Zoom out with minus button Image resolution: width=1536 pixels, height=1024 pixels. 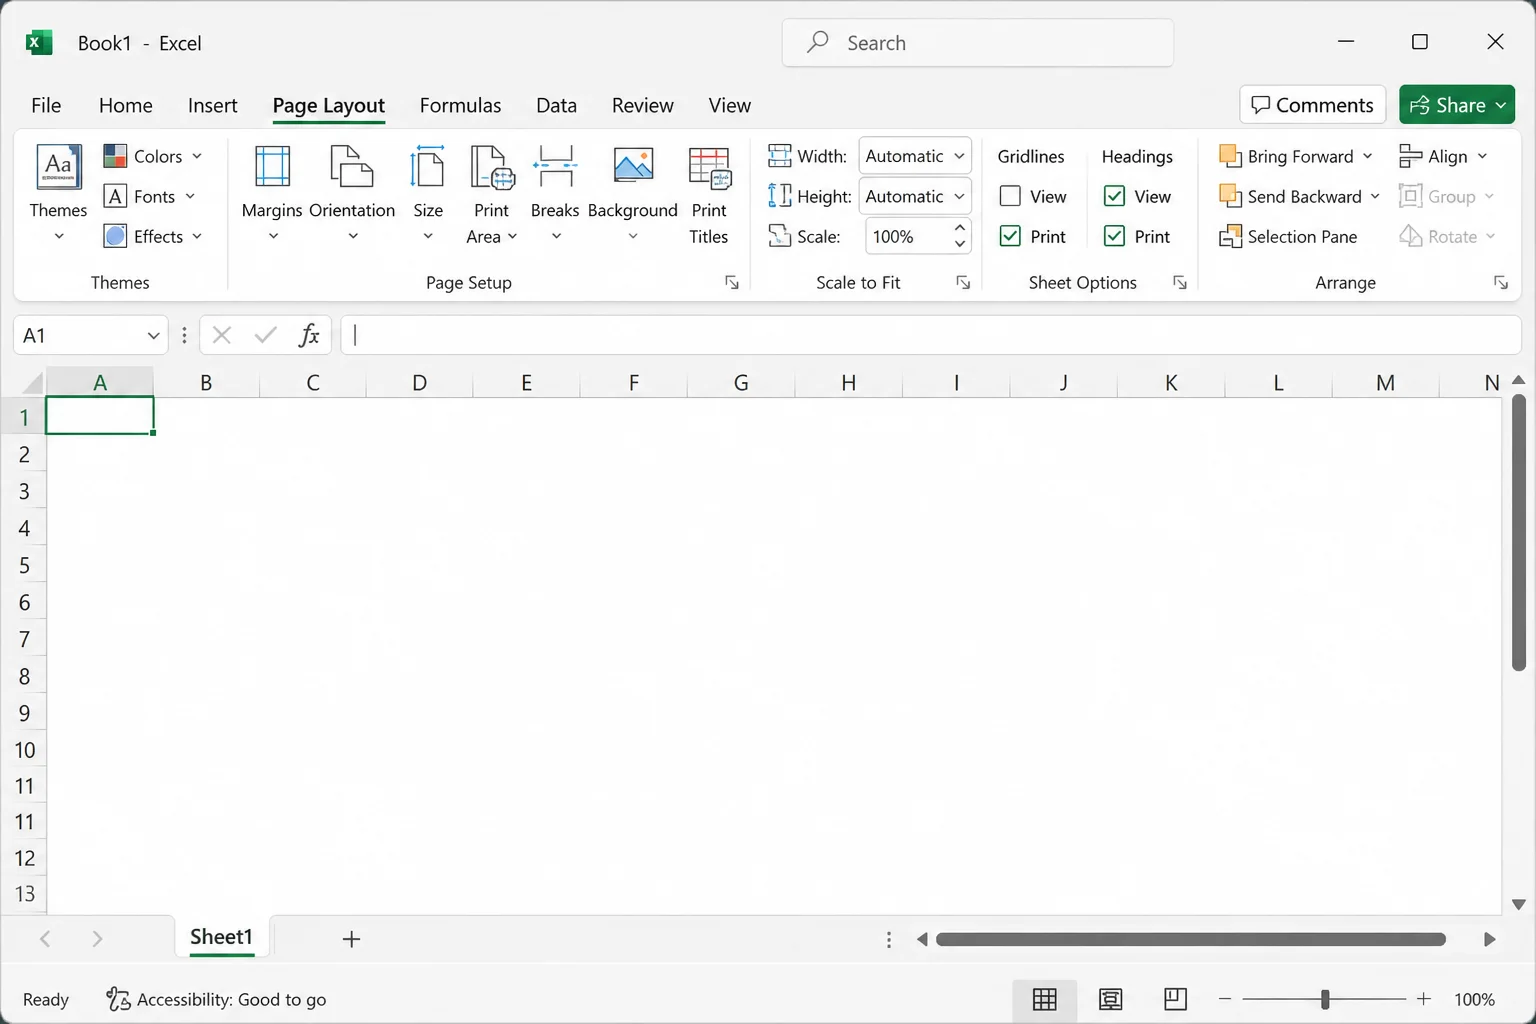click(x=1225, y=999)
